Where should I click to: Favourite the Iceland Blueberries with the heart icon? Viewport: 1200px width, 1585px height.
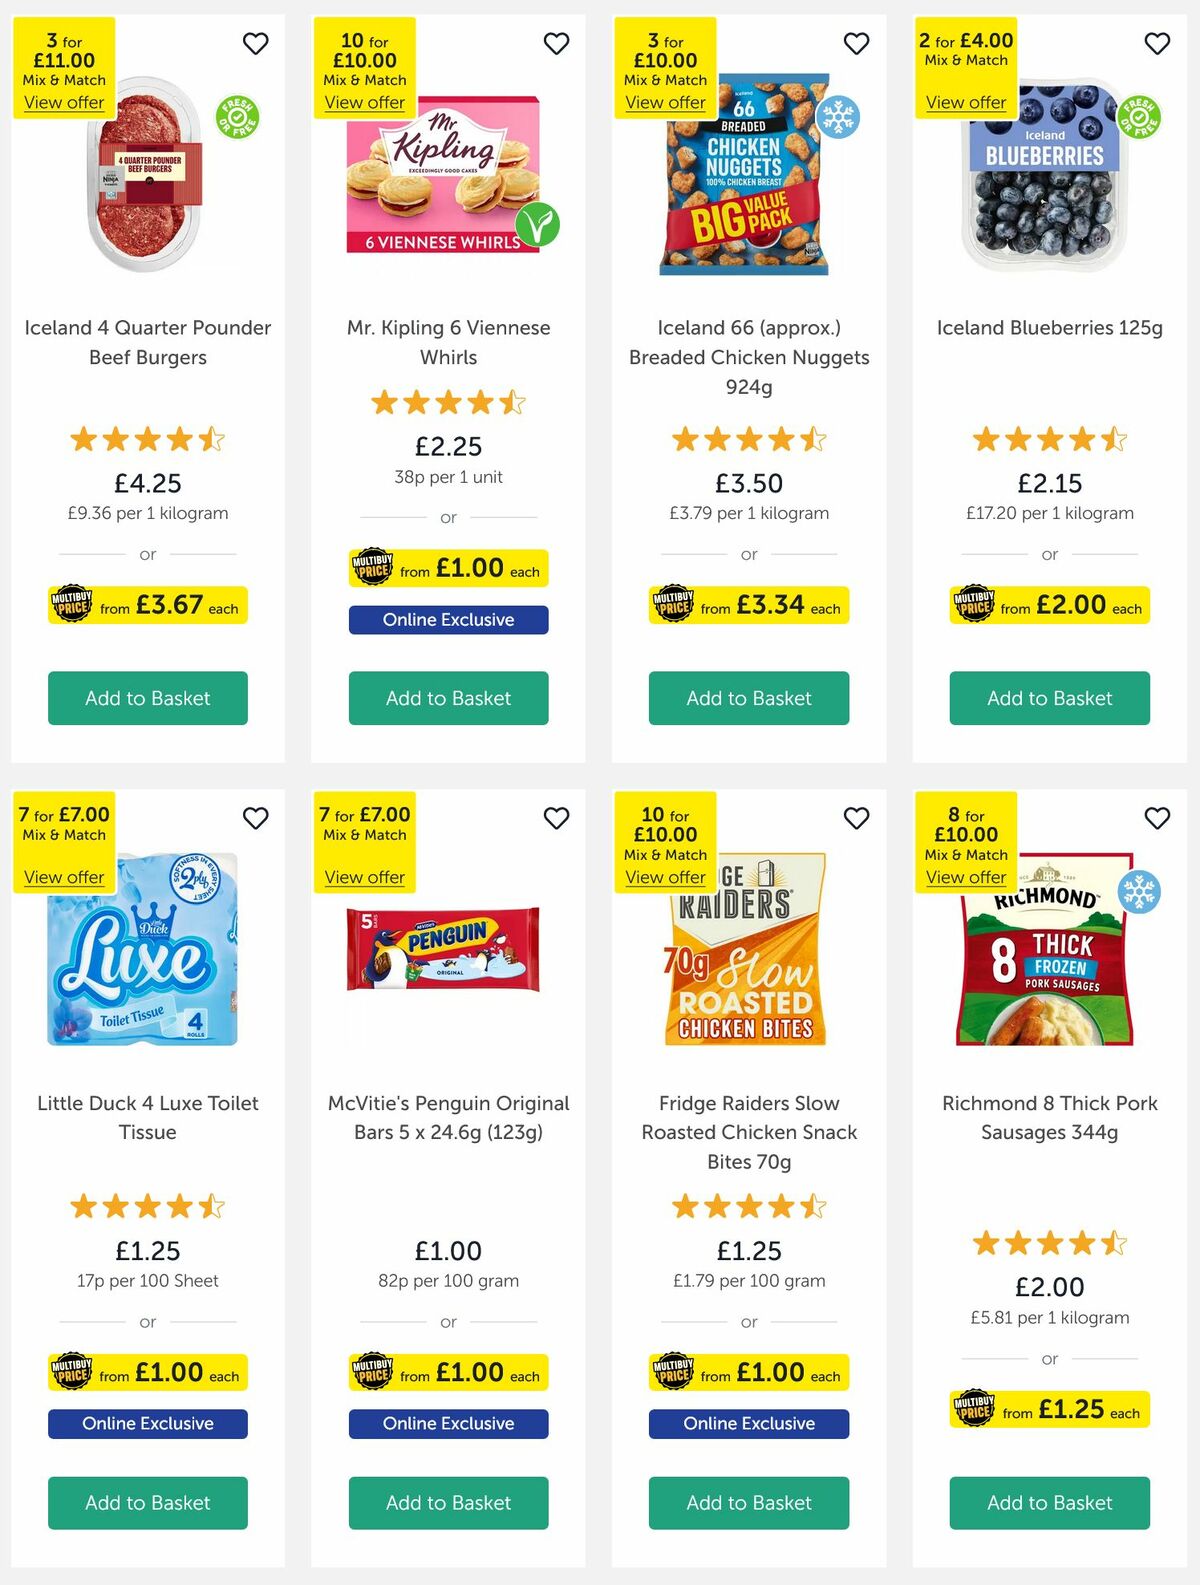pos(1157,44)
